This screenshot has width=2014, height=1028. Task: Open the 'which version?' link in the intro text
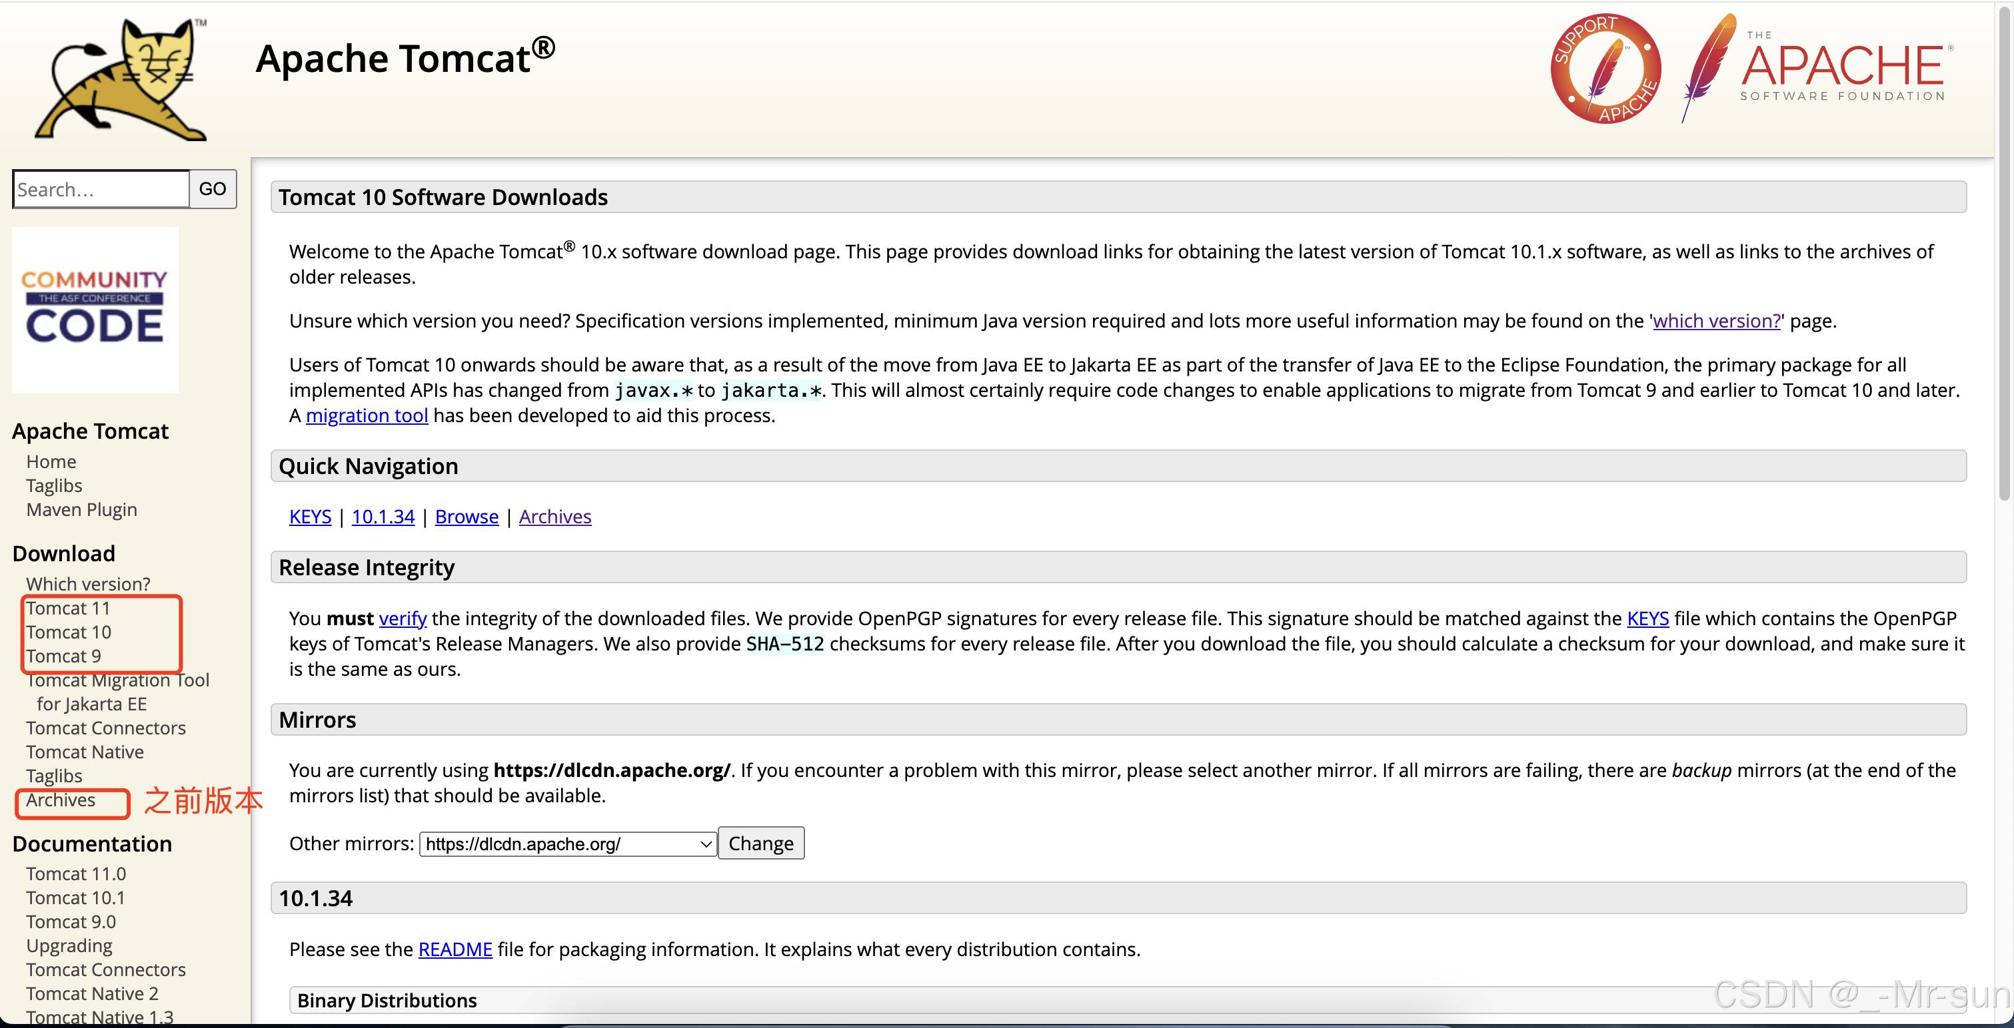pyautogui.click(x=1717, y=321)
